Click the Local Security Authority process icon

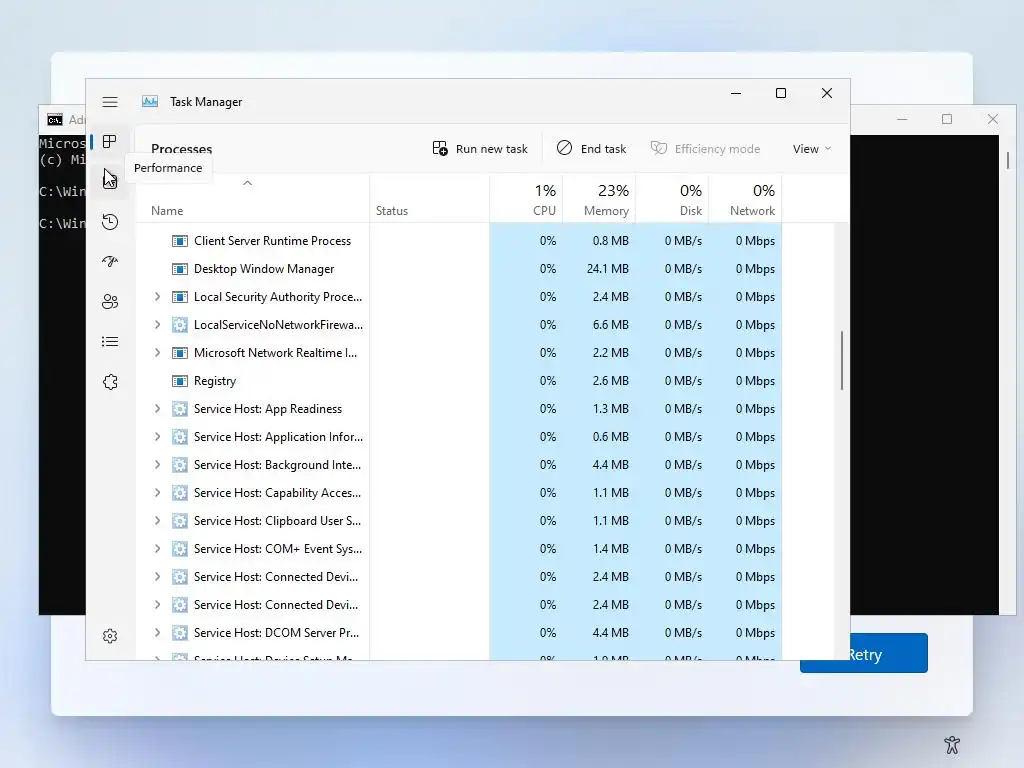click(x=180, y=297)
